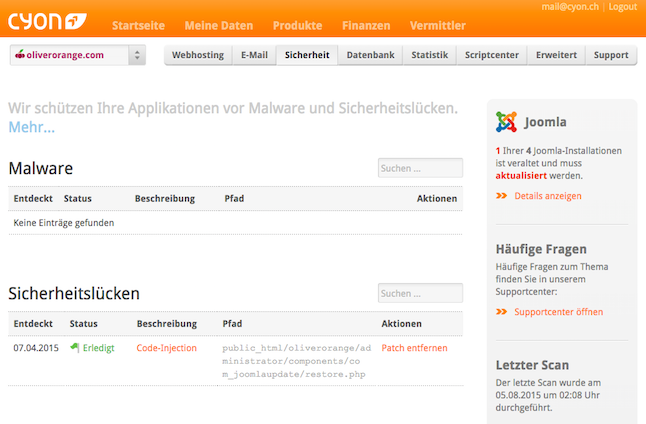Click the restore.php path text
The image size is (646, 424).
tap(297, 361)
